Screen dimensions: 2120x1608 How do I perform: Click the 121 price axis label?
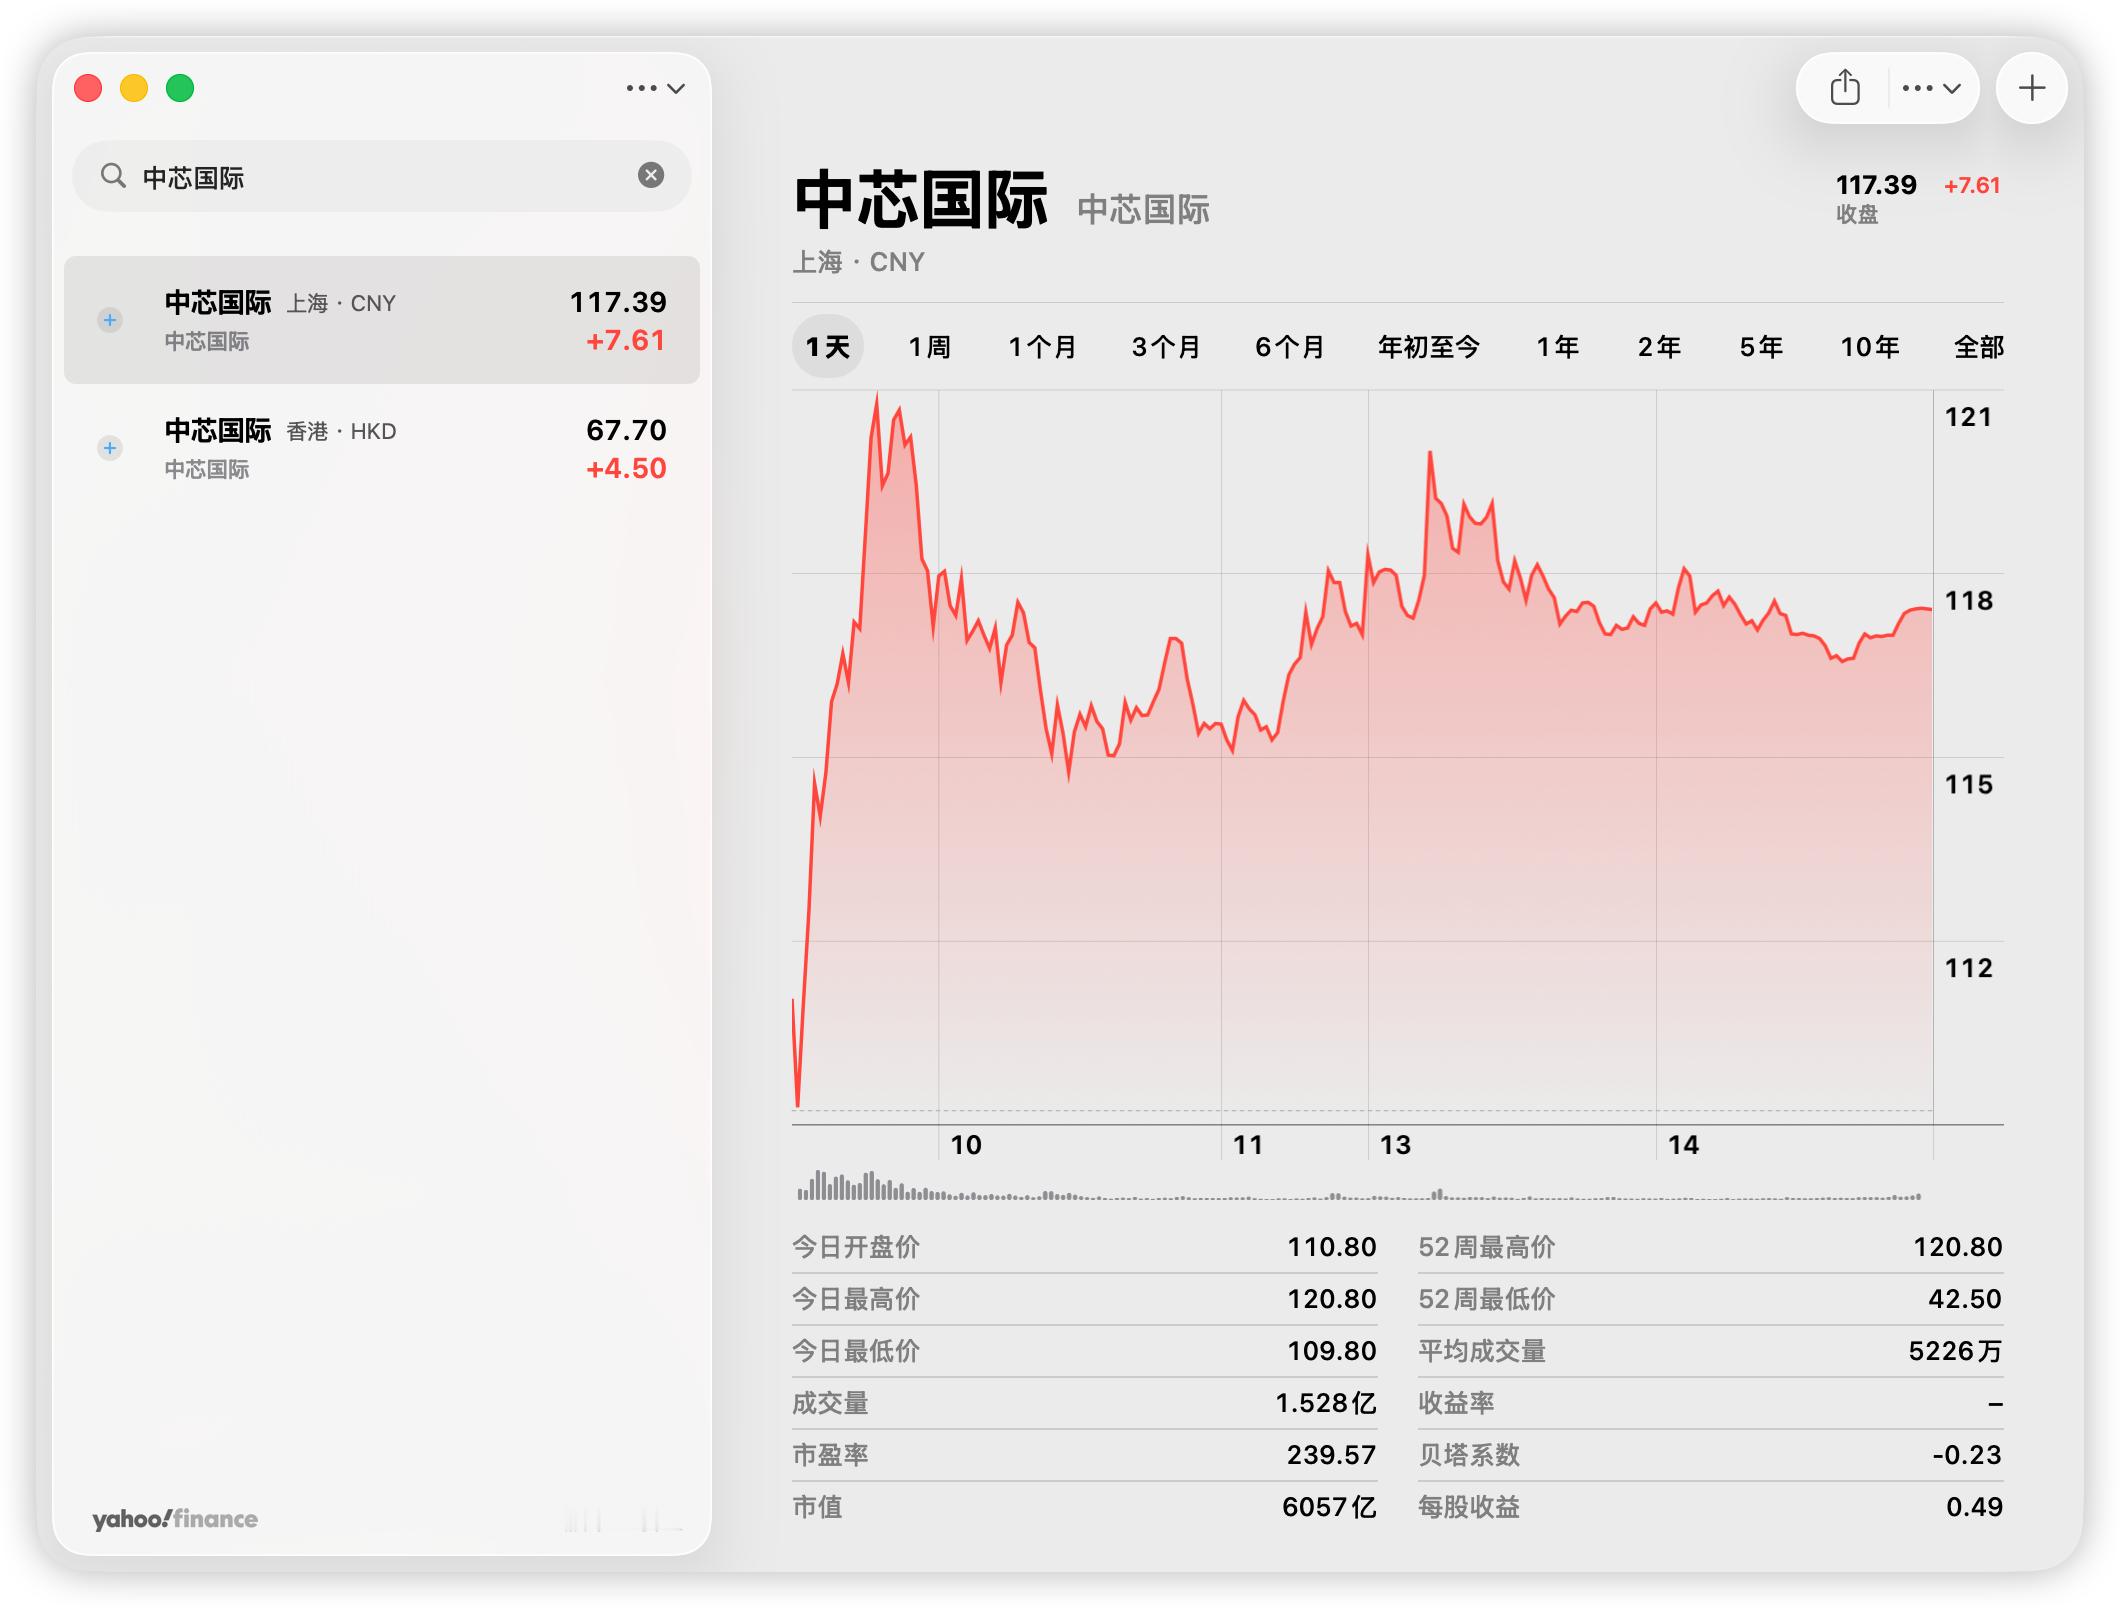coord(1968,417)
